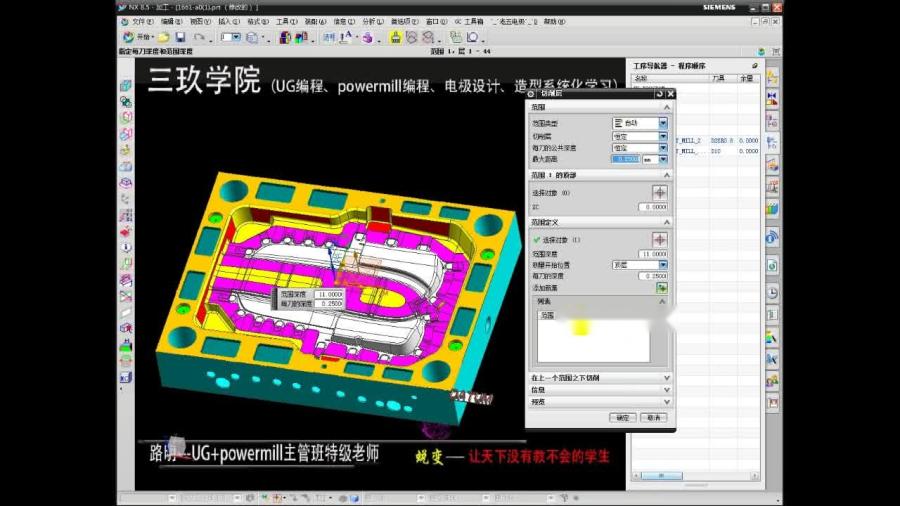This screenshot has height=506, width=900.
Task: Click the 确定 button
Action: 624,417
